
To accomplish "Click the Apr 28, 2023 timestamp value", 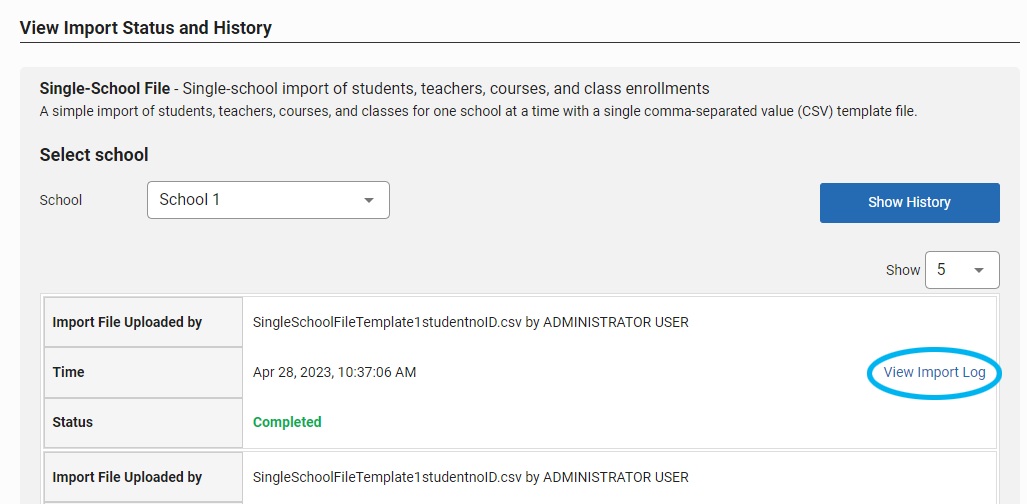I will click(x=334, y=372).
